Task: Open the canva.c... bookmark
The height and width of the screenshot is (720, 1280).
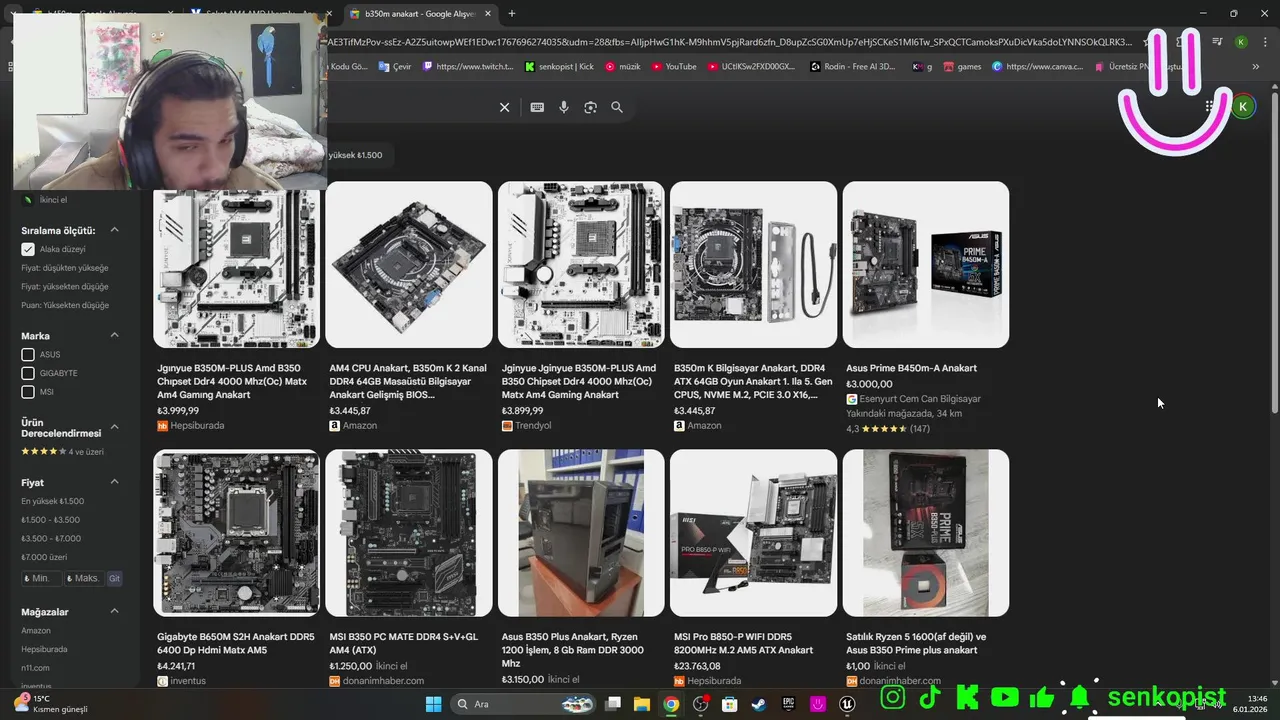Action: (x=1037, y=67)
